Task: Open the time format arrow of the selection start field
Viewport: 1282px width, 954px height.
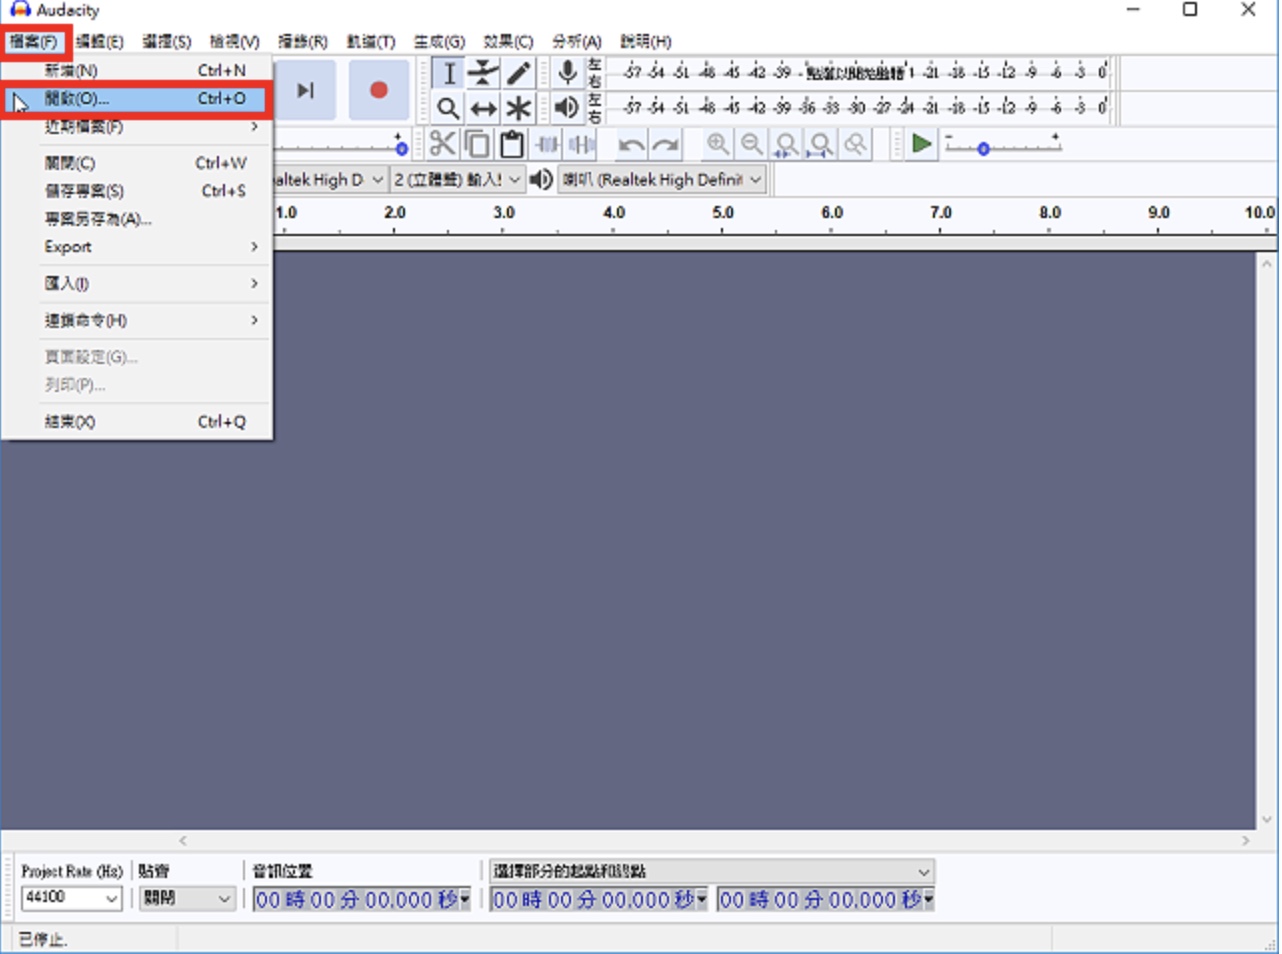Action: coord(701,900)
